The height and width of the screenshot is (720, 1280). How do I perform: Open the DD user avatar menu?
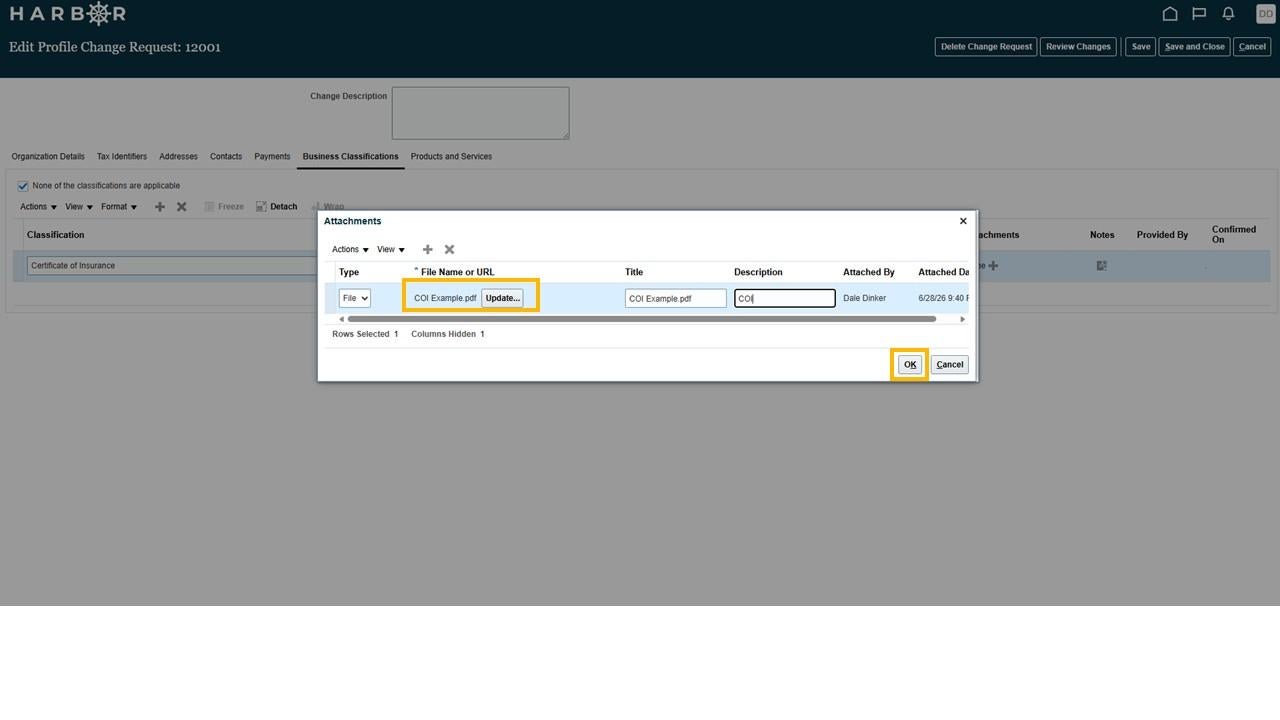(x=1266, y=14)
